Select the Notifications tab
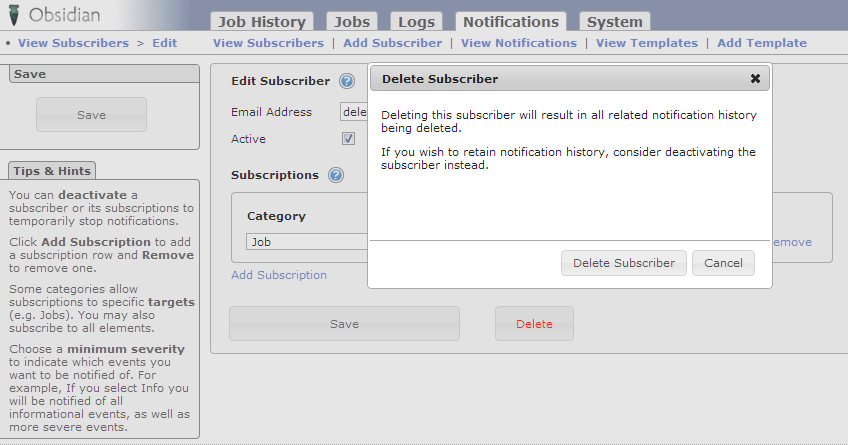This screenshot has height=445, width=848. pyautogui.click(x=510, y=22)
